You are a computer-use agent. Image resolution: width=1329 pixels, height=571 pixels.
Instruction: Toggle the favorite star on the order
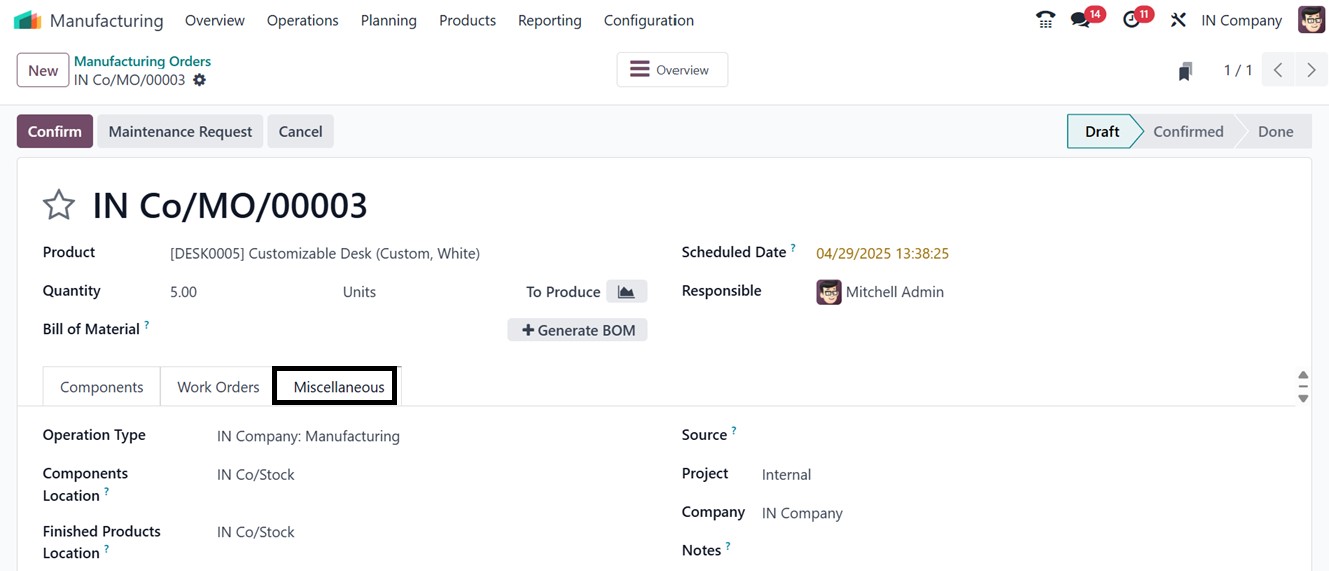coord(59,205)
